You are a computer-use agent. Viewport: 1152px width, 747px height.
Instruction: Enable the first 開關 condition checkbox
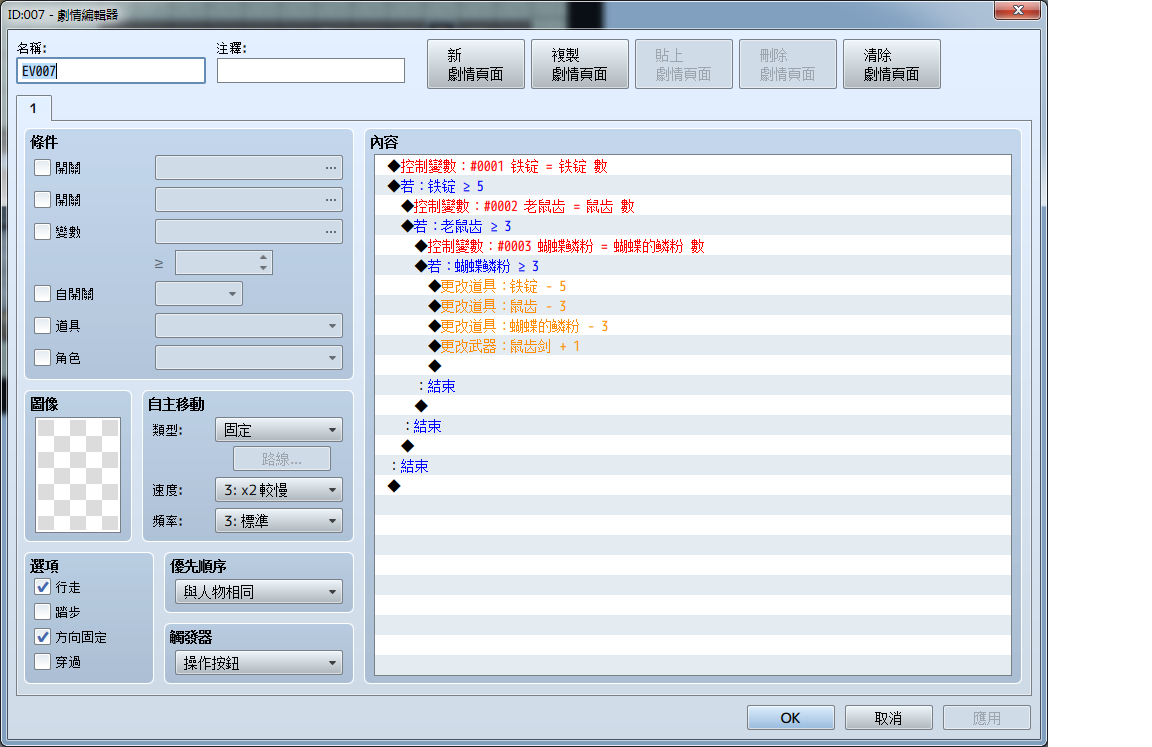coord(43,167)
